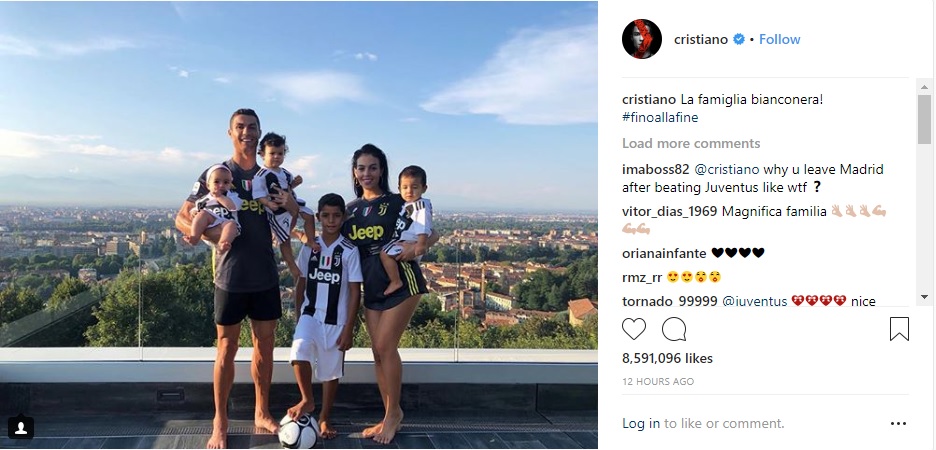Click the comments scrollbar thumb

(924, 119)
